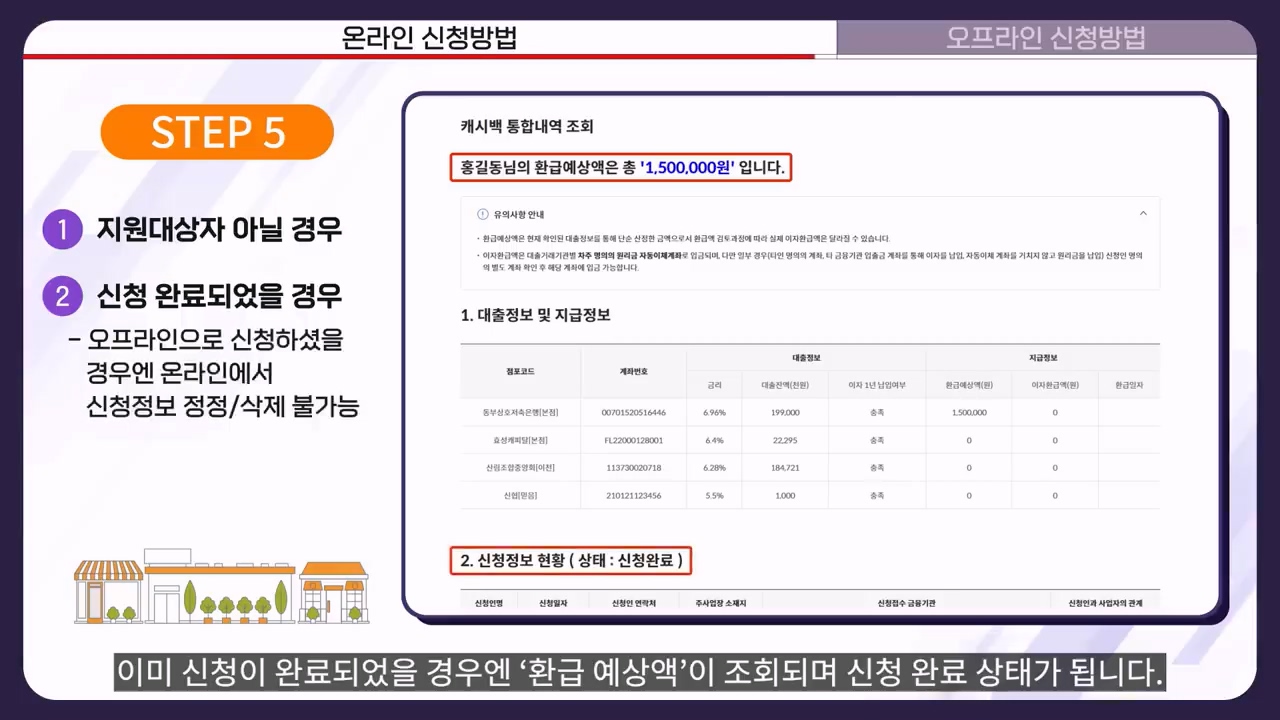The height and width of the screenshot is (720, 1280).
Task: Click the 계좌번호 column header cell
Action: (x=634, y=371)
